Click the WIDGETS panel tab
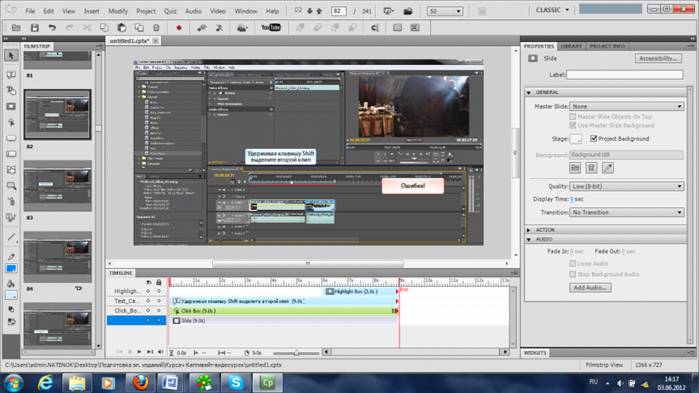Screen dimensions: 699x393 click(x=535, y=352)
